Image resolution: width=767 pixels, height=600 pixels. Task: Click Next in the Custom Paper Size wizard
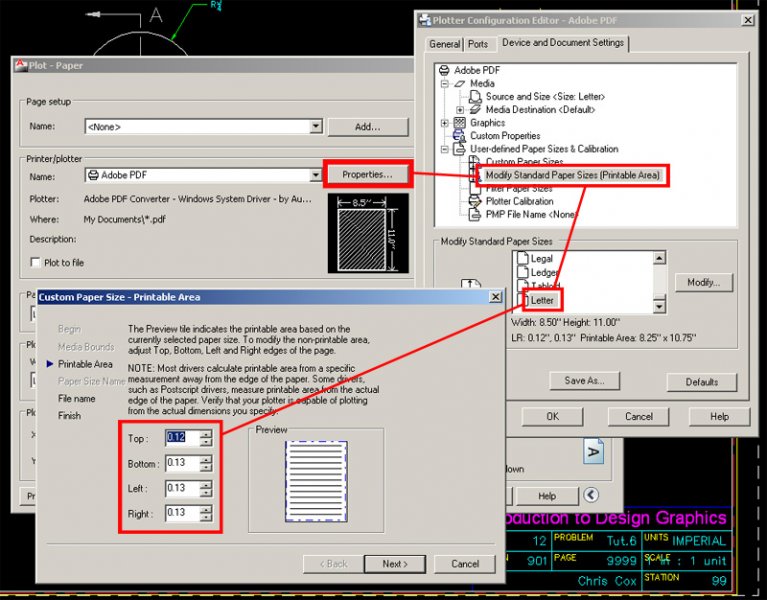[395, 564]
